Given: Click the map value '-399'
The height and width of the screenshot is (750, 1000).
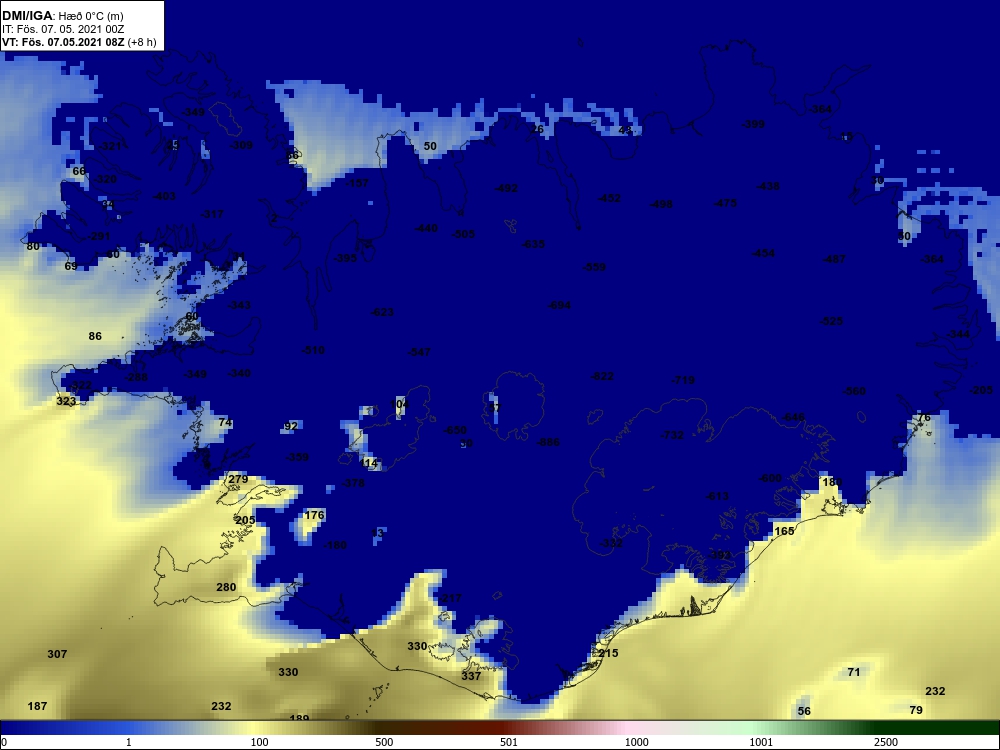Looking at the screenshot, I should point(753,124).
